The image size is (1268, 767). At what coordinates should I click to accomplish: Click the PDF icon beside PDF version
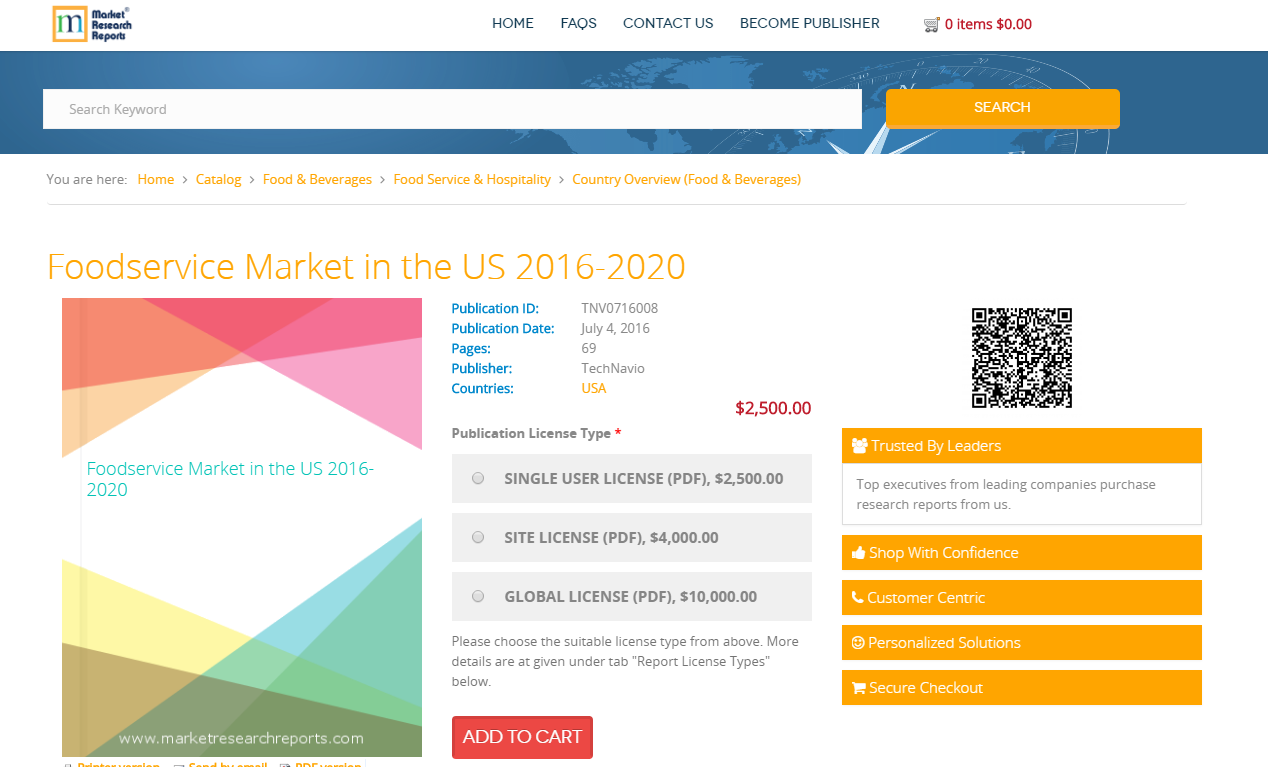pos(287,765)
